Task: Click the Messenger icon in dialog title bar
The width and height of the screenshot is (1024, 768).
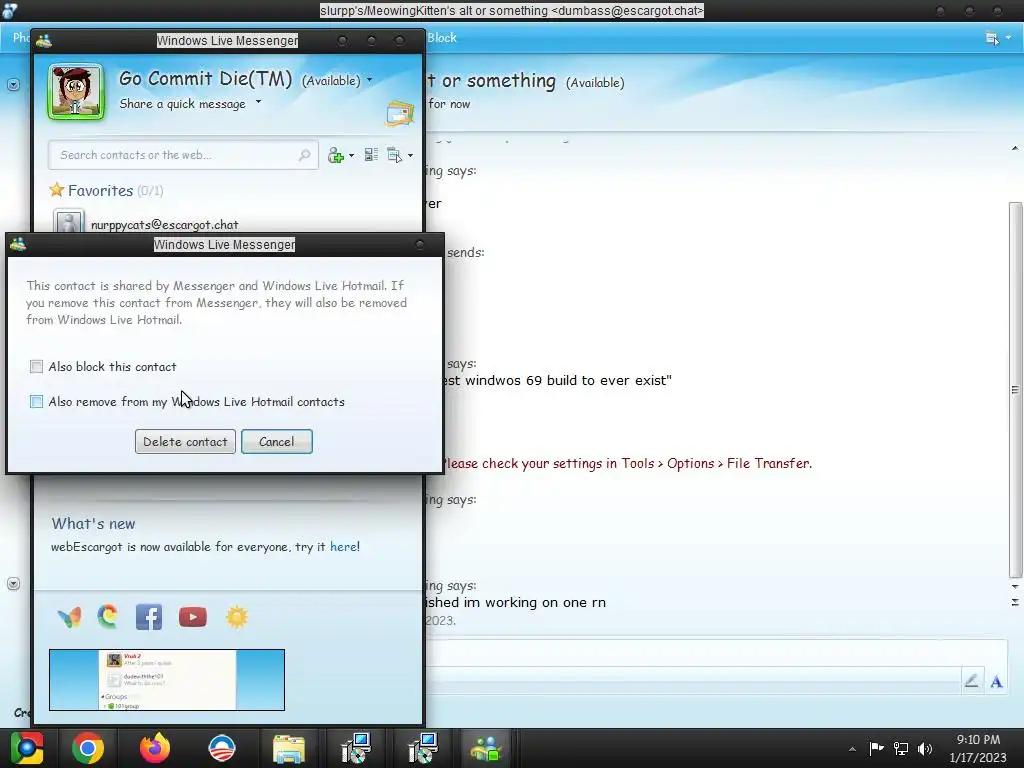Action: 18,244
